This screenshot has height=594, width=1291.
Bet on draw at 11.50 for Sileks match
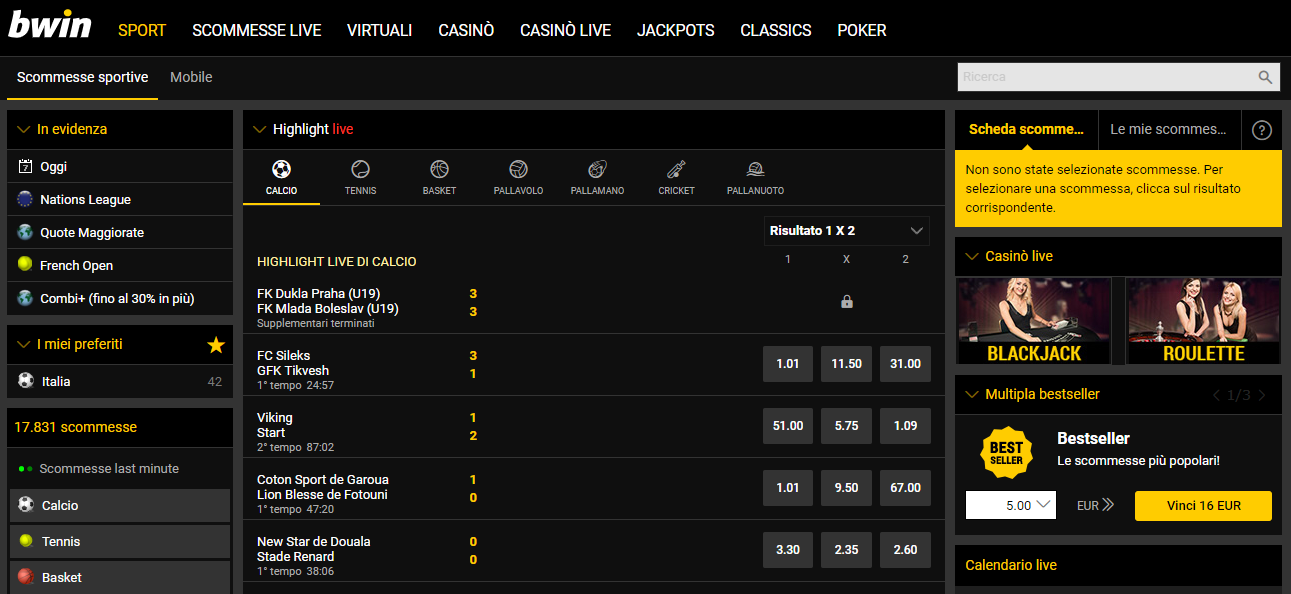point(847,364)
